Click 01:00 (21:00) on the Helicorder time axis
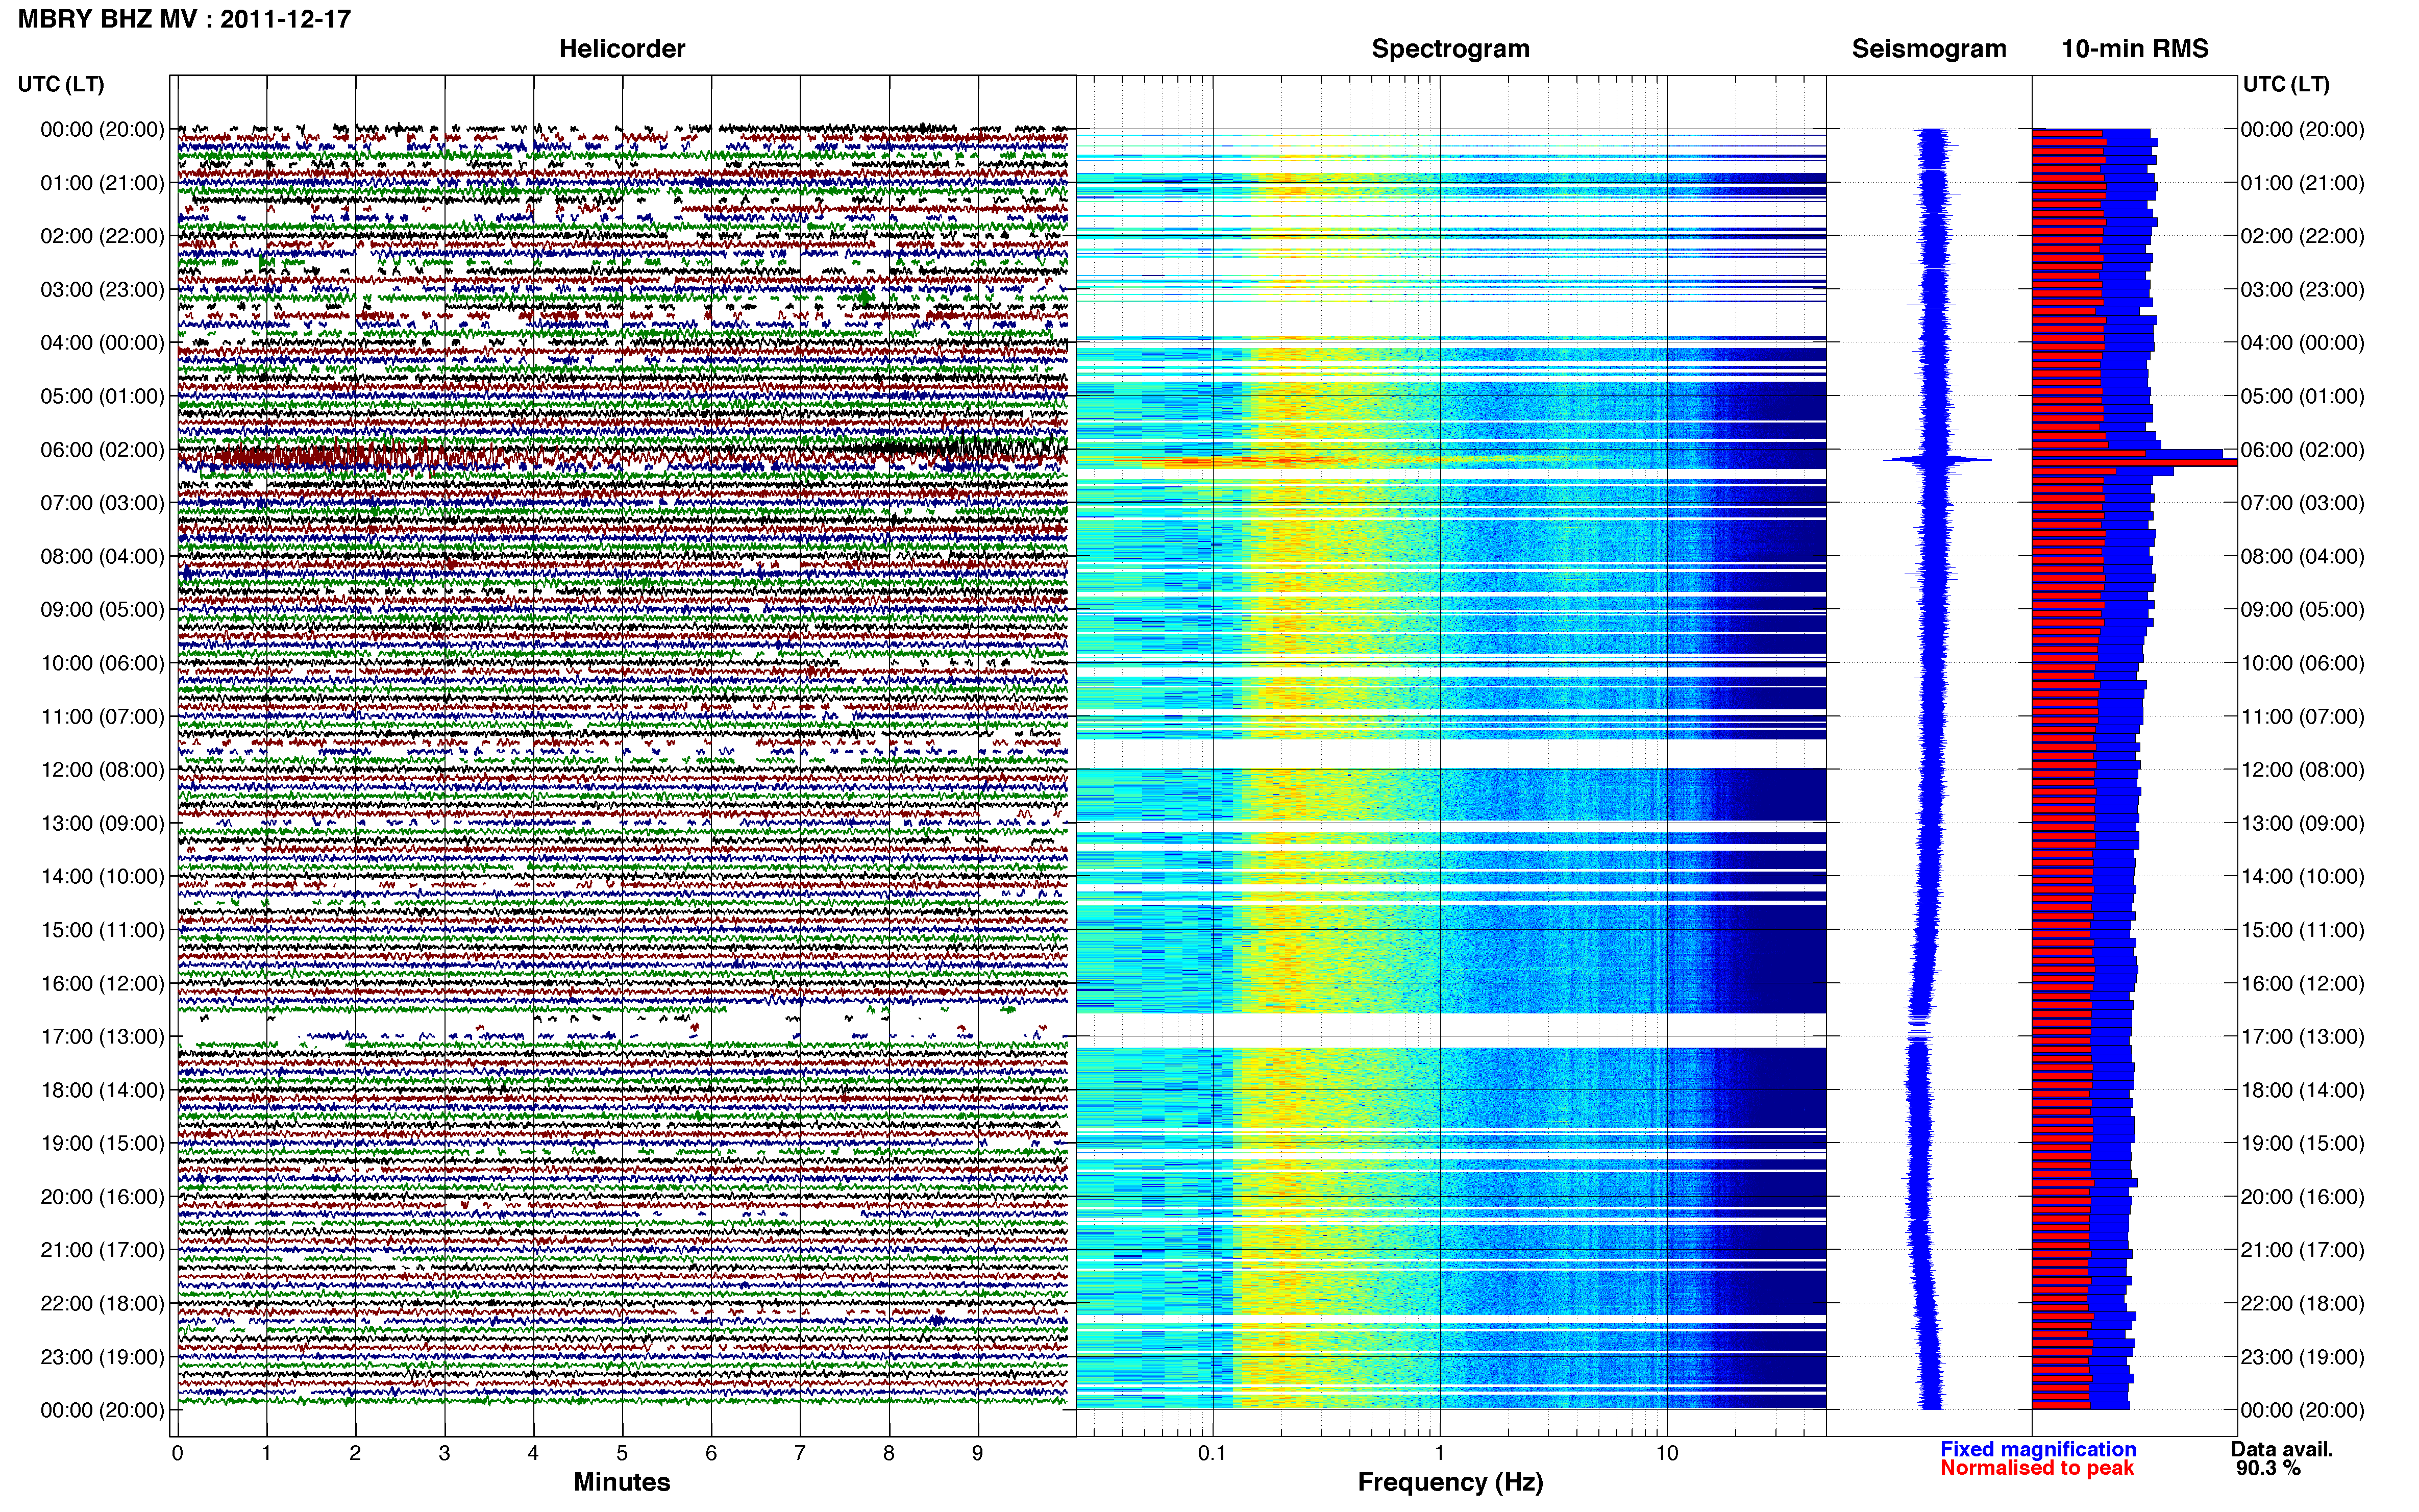 (102, 183)
